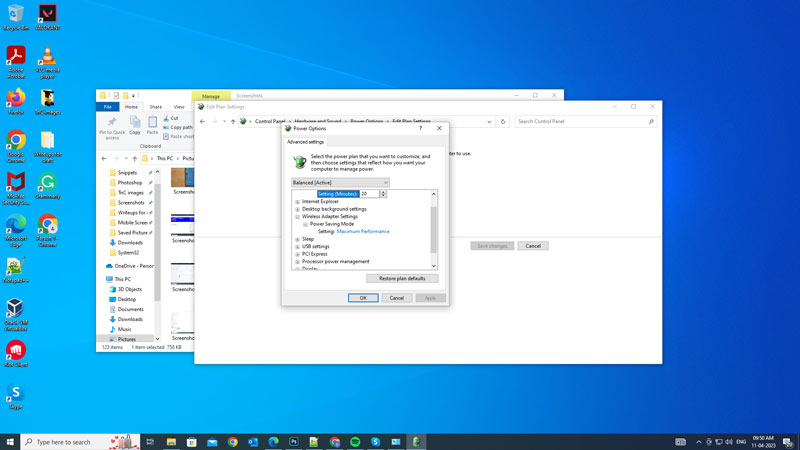Click Search Control Panel field

[585, 121]
